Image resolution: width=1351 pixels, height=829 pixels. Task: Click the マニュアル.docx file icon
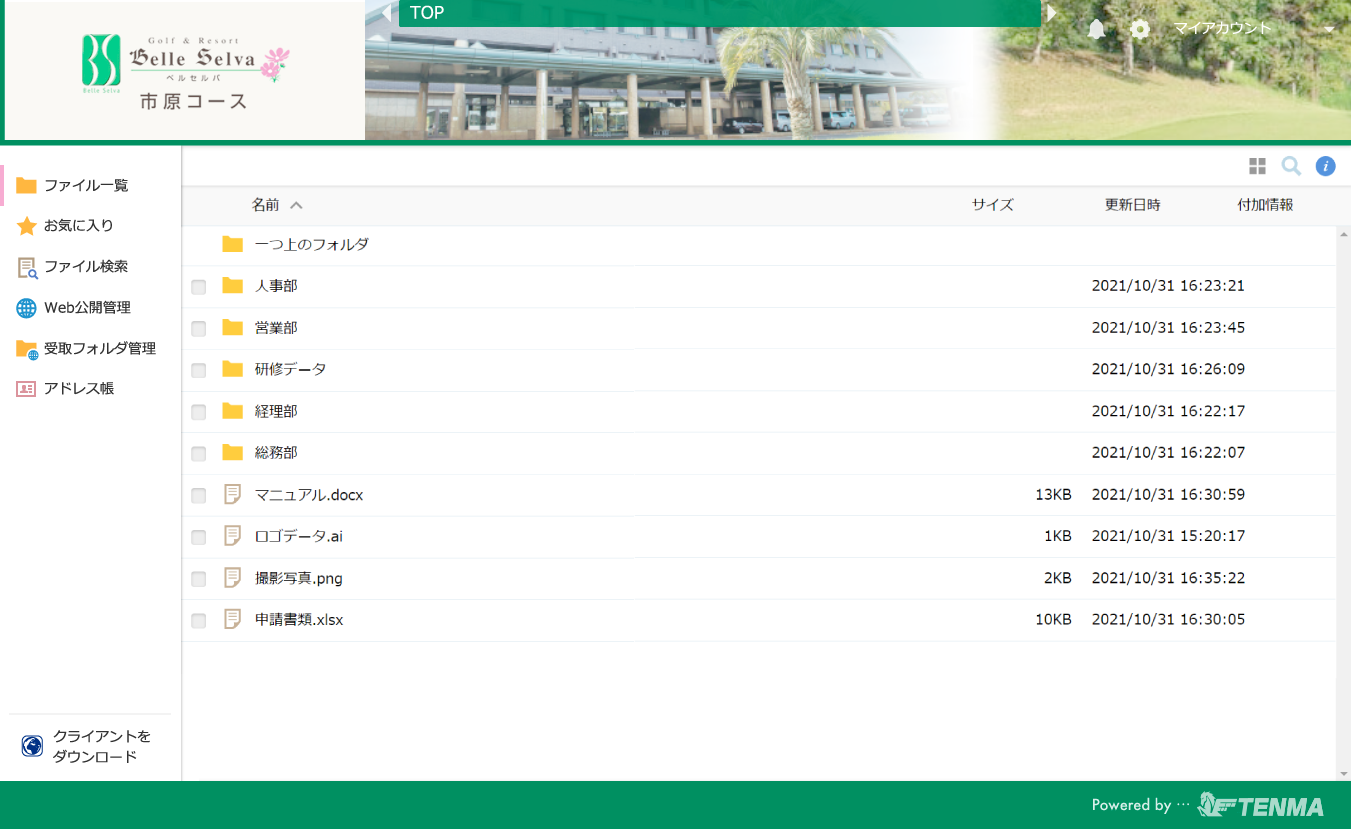tap(233, 494)
